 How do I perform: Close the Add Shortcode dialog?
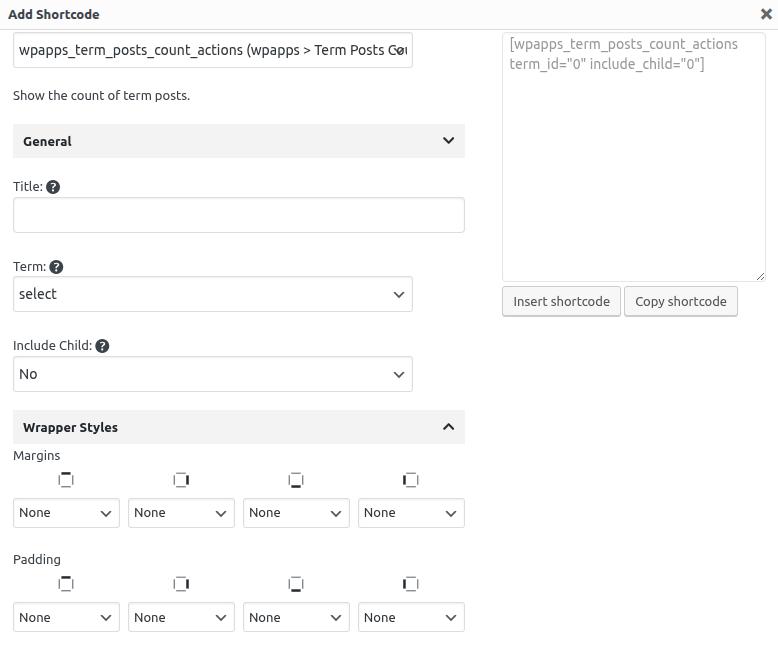click(766, 14)
